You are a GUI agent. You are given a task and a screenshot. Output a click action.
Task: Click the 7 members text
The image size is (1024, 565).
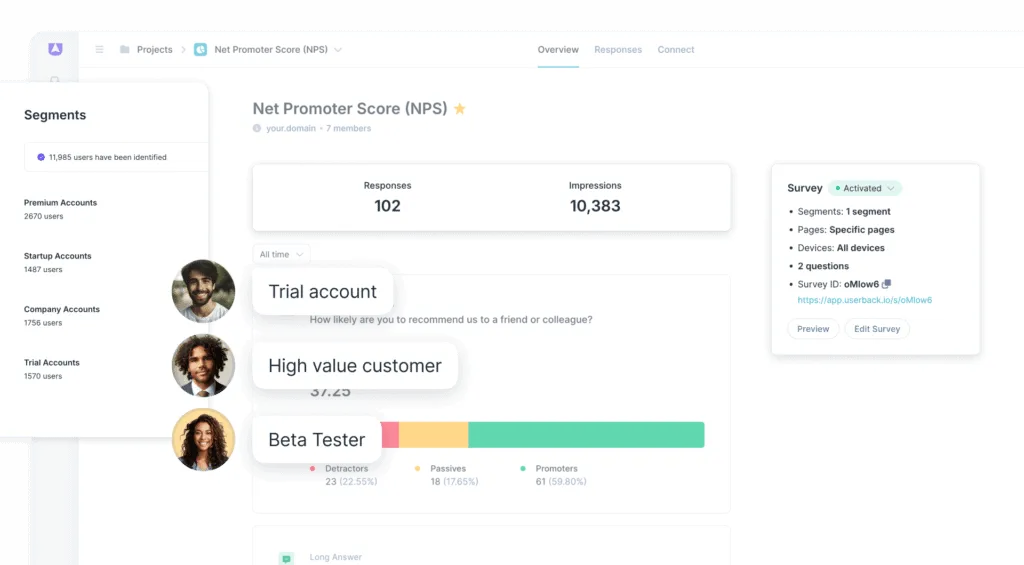coord(349,129)
